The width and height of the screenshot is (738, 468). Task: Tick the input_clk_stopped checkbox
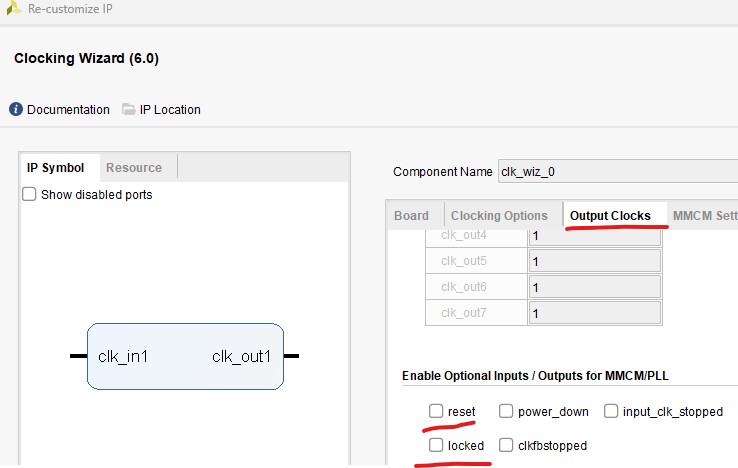pos(610,411)
